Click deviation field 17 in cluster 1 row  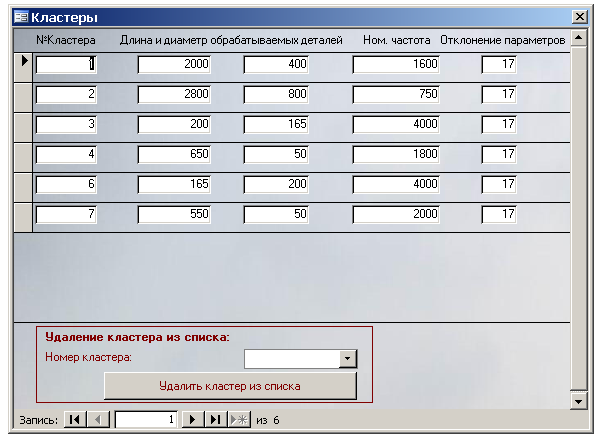tap(499, 64)
